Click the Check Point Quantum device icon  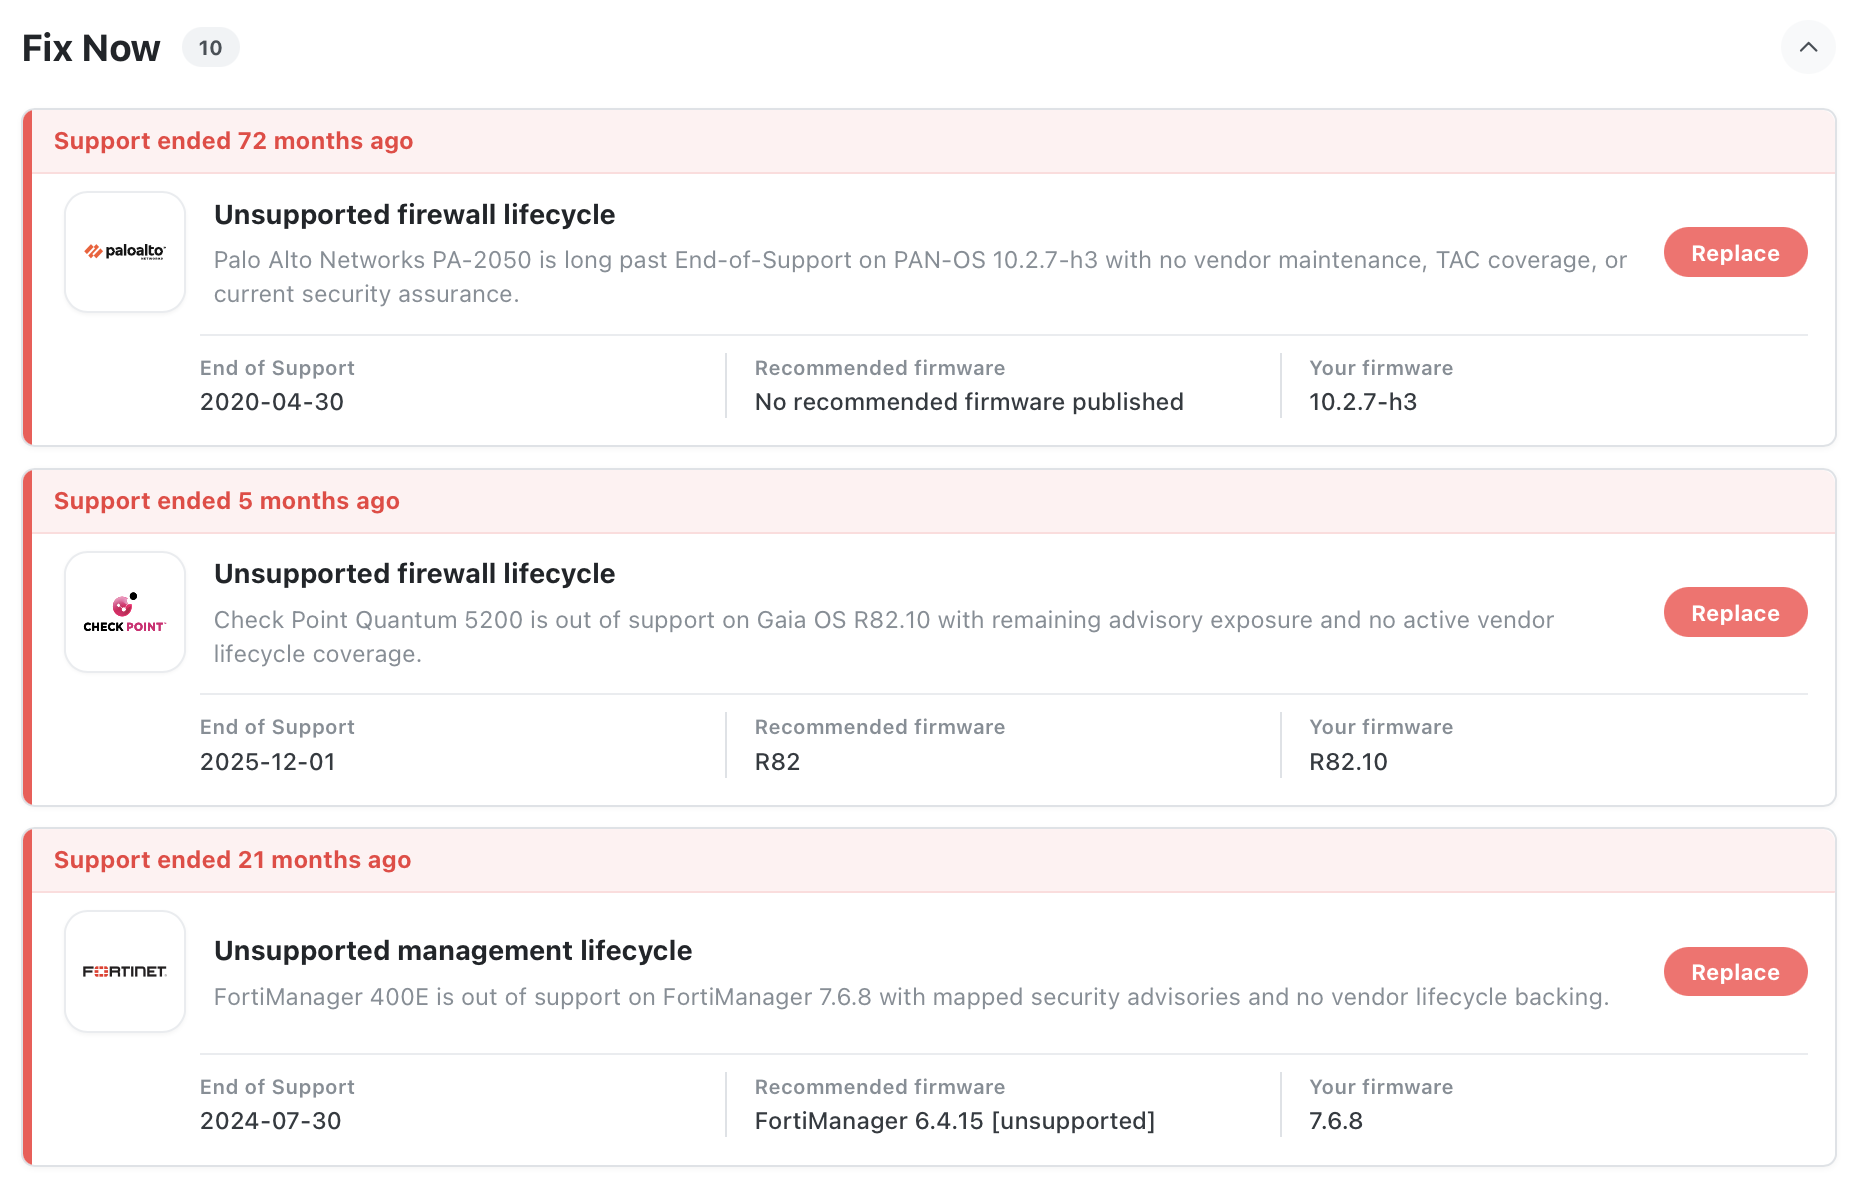click(124, 611)
